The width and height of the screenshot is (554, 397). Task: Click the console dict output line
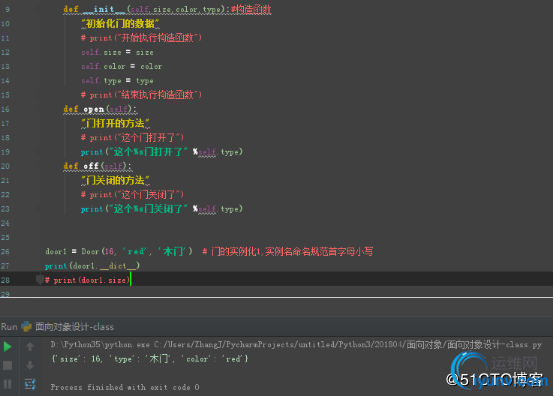click(x=150, y=359)
